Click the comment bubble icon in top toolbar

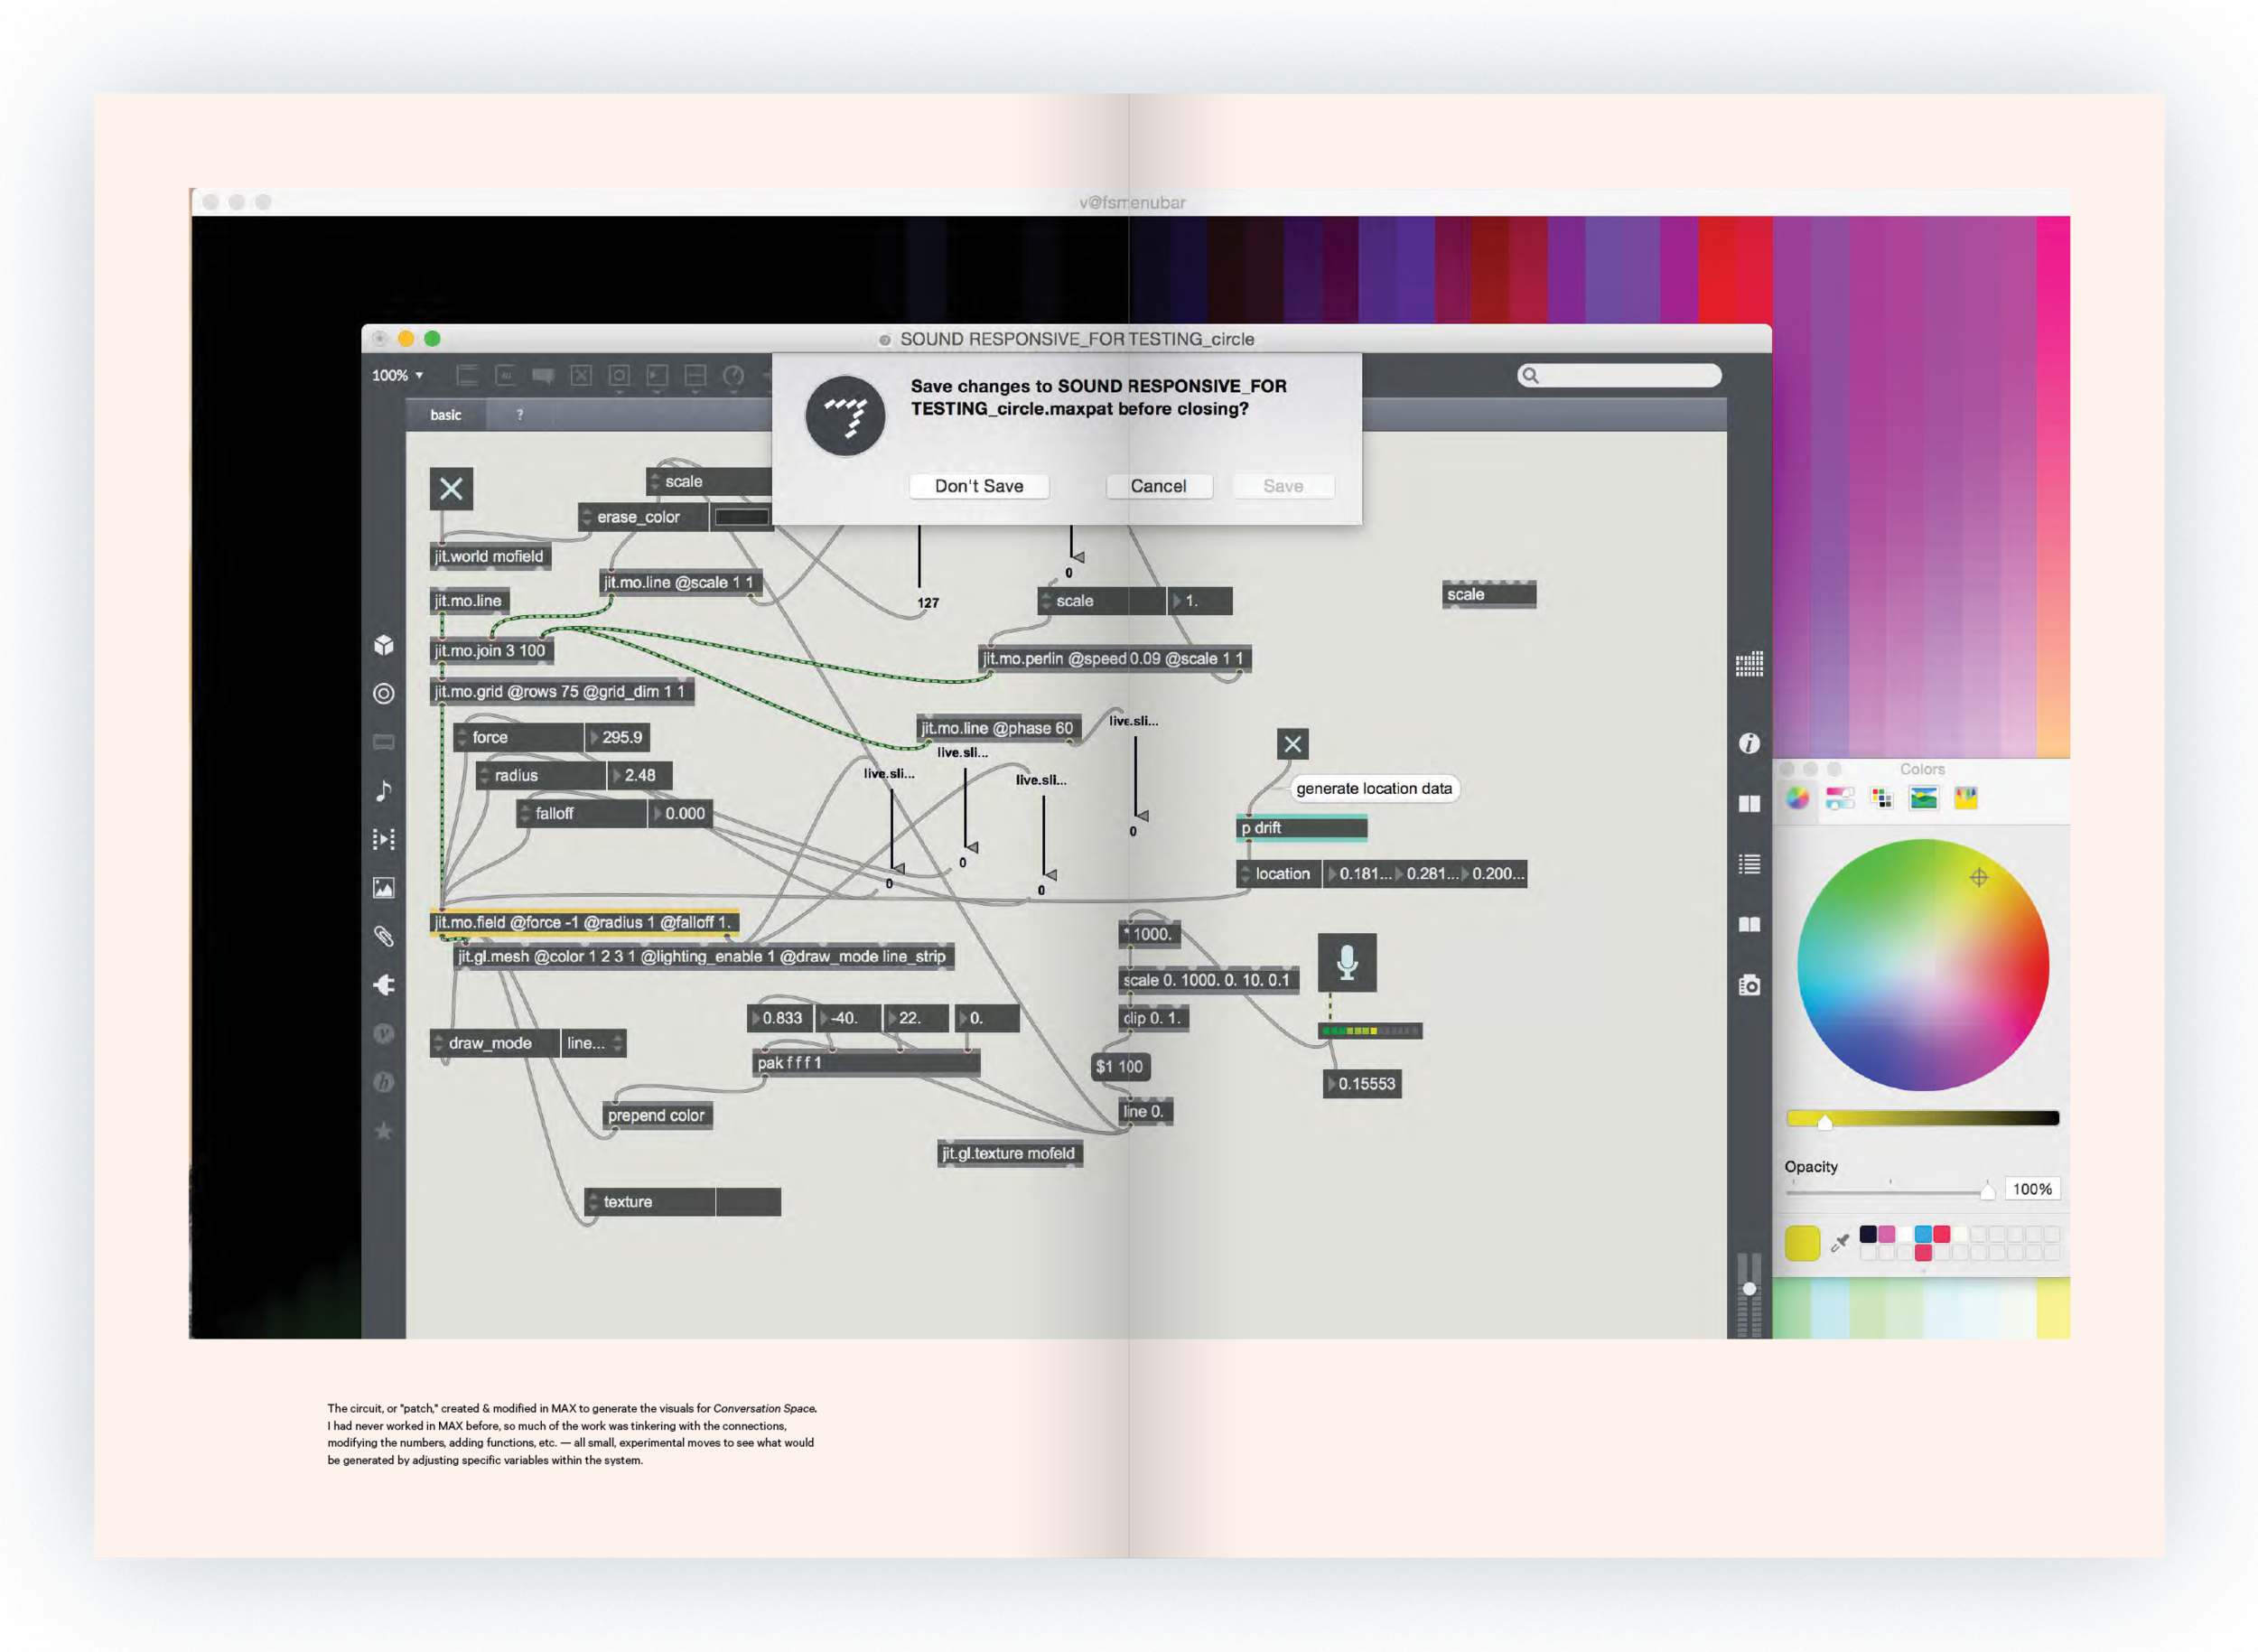(x=543, y=376)
